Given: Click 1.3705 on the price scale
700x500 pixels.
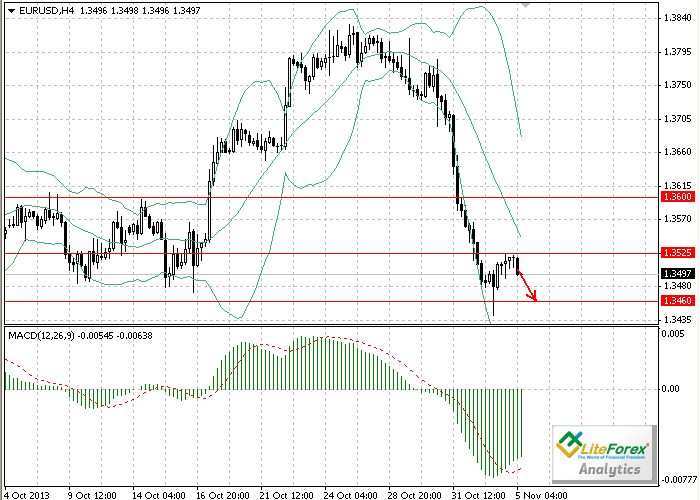Looking at the screenshot, I should [677, 118].
